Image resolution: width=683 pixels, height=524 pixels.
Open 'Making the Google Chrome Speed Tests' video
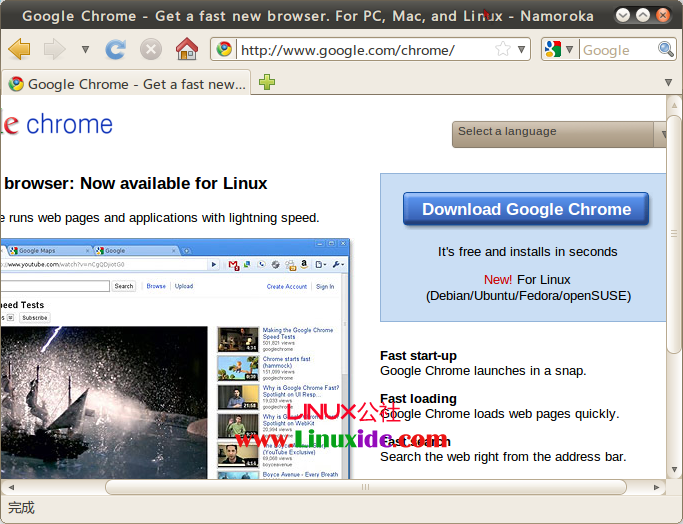(298, 333)
